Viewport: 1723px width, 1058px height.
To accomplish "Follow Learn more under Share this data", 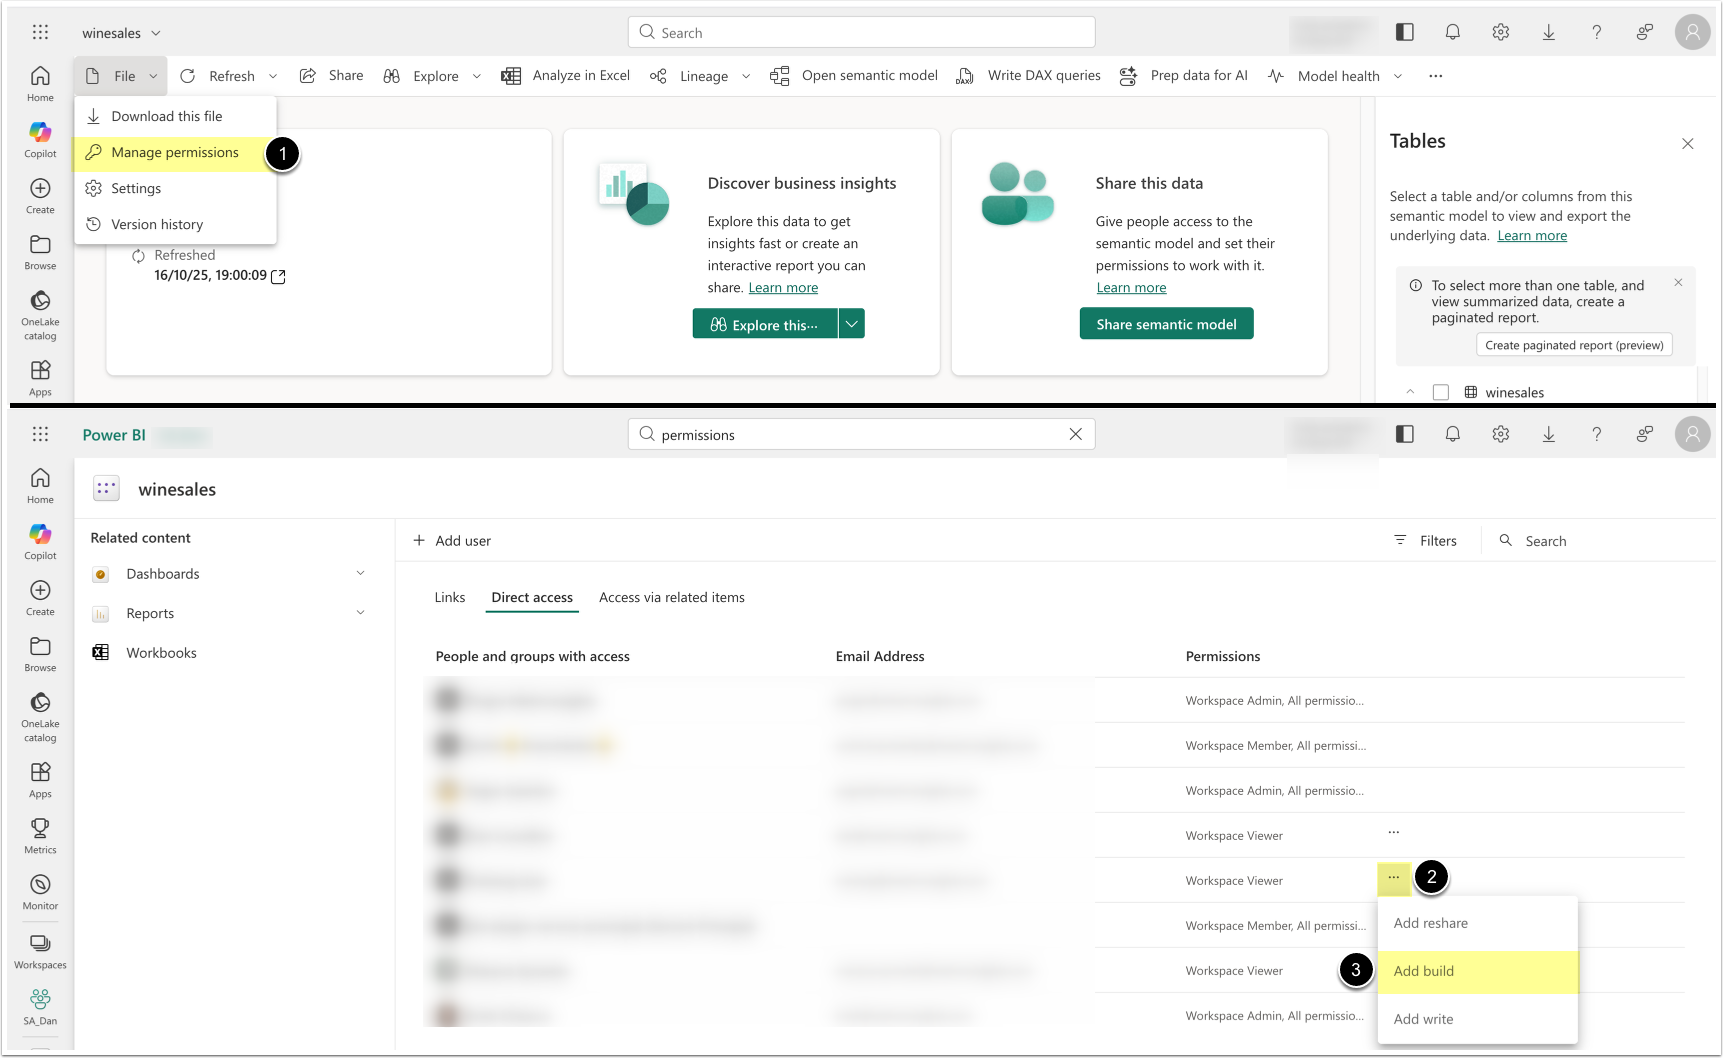I will click(x=1131, y=288).
